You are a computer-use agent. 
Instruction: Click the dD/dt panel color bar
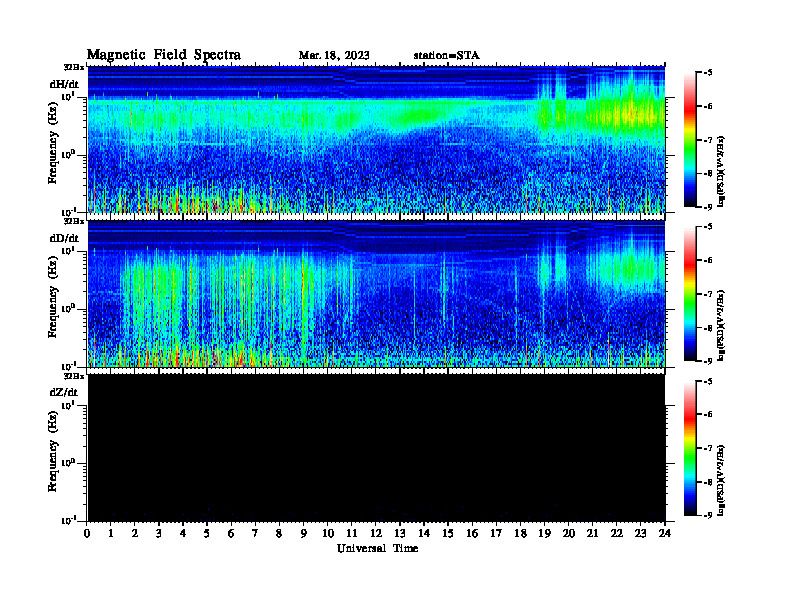coord(690,294)
